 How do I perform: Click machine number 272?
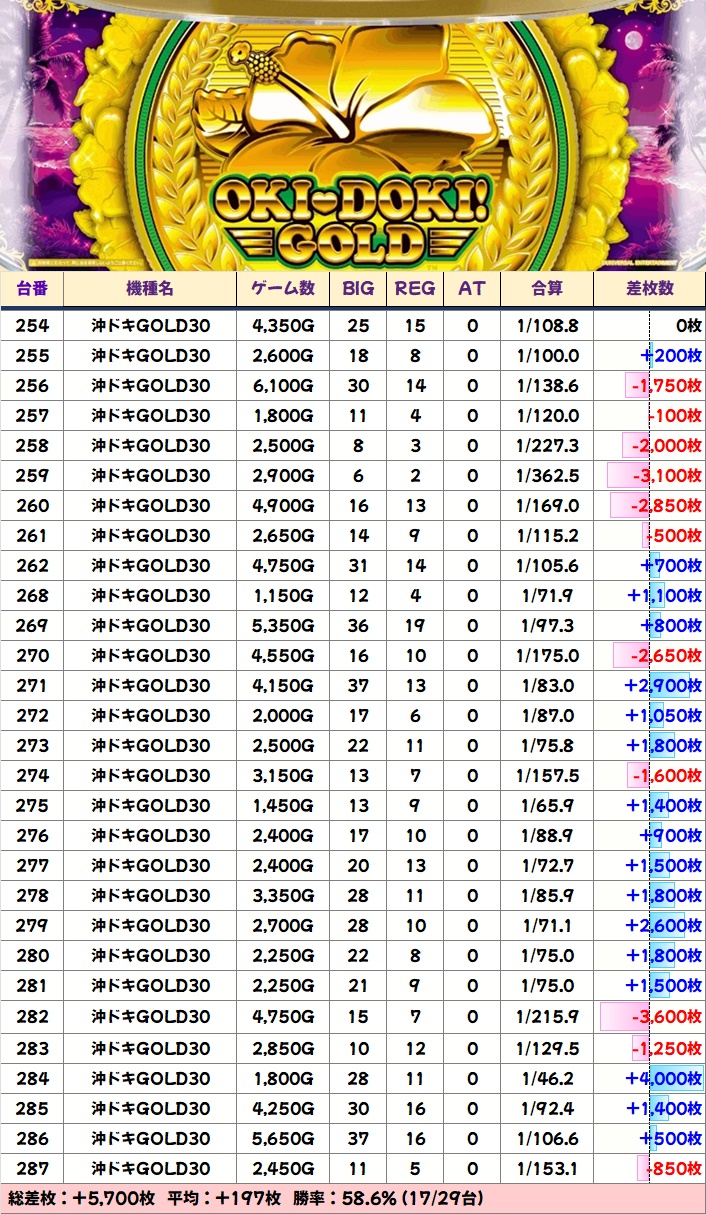[32, 715]
